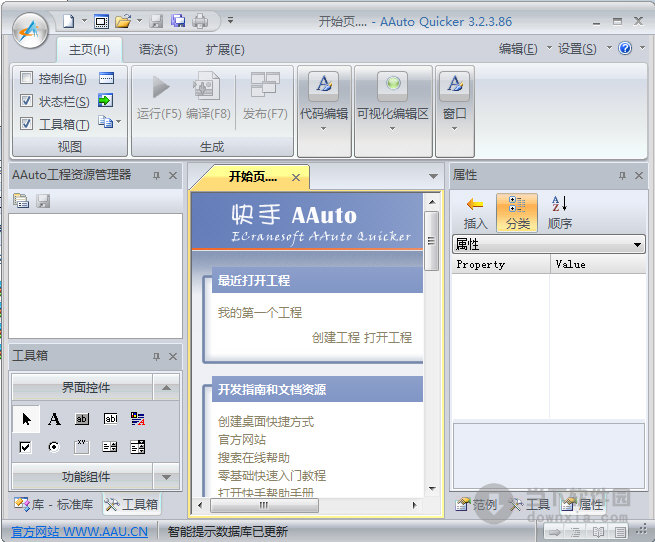This screenshot has height=542, width=655.
Task: Pin the 属性 panel
Action: [x=622, y=176]
